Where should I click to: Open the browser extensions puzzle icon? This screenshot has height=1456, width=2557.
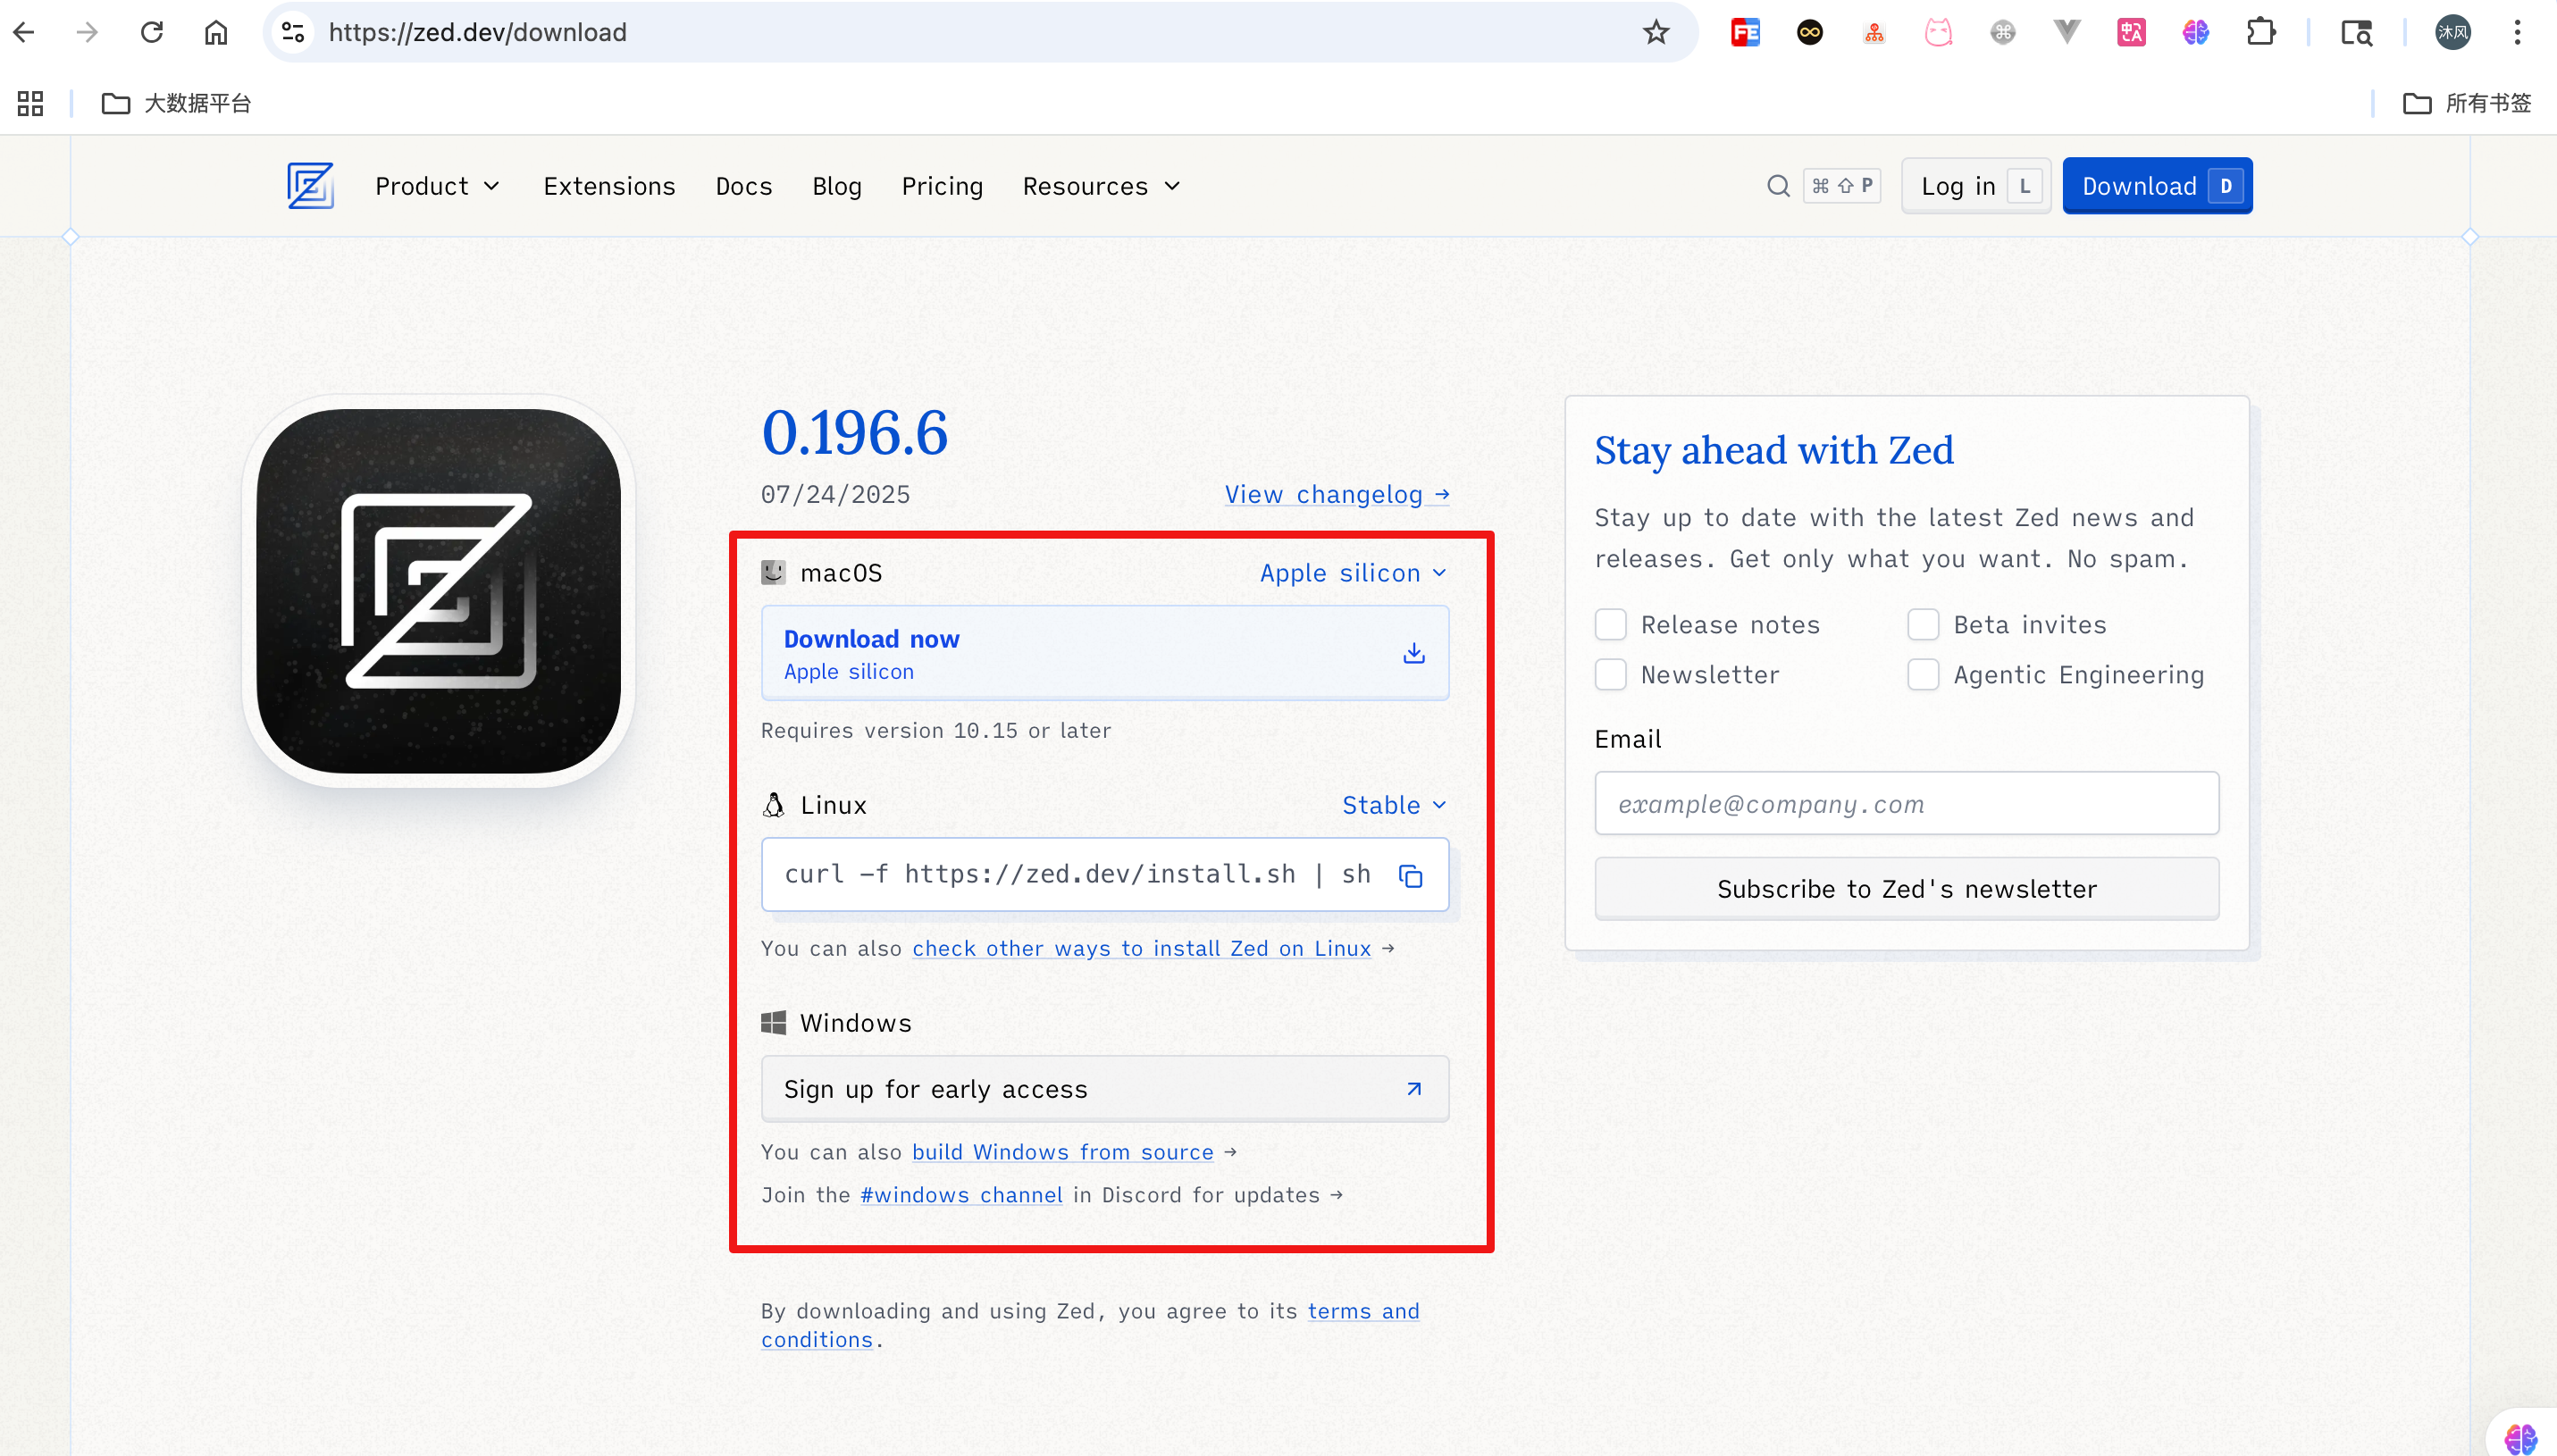pos(2260,32)
